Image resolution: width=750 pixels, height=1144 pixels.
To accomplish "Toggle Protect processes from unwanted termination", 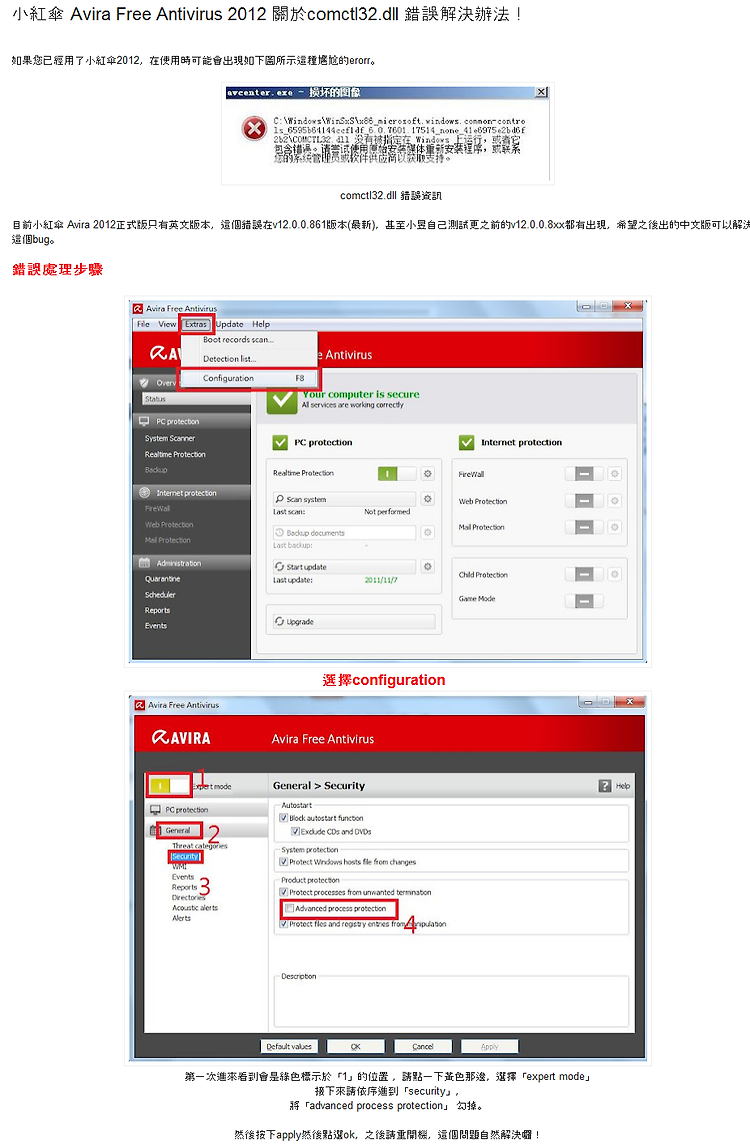I will point(284,892).
